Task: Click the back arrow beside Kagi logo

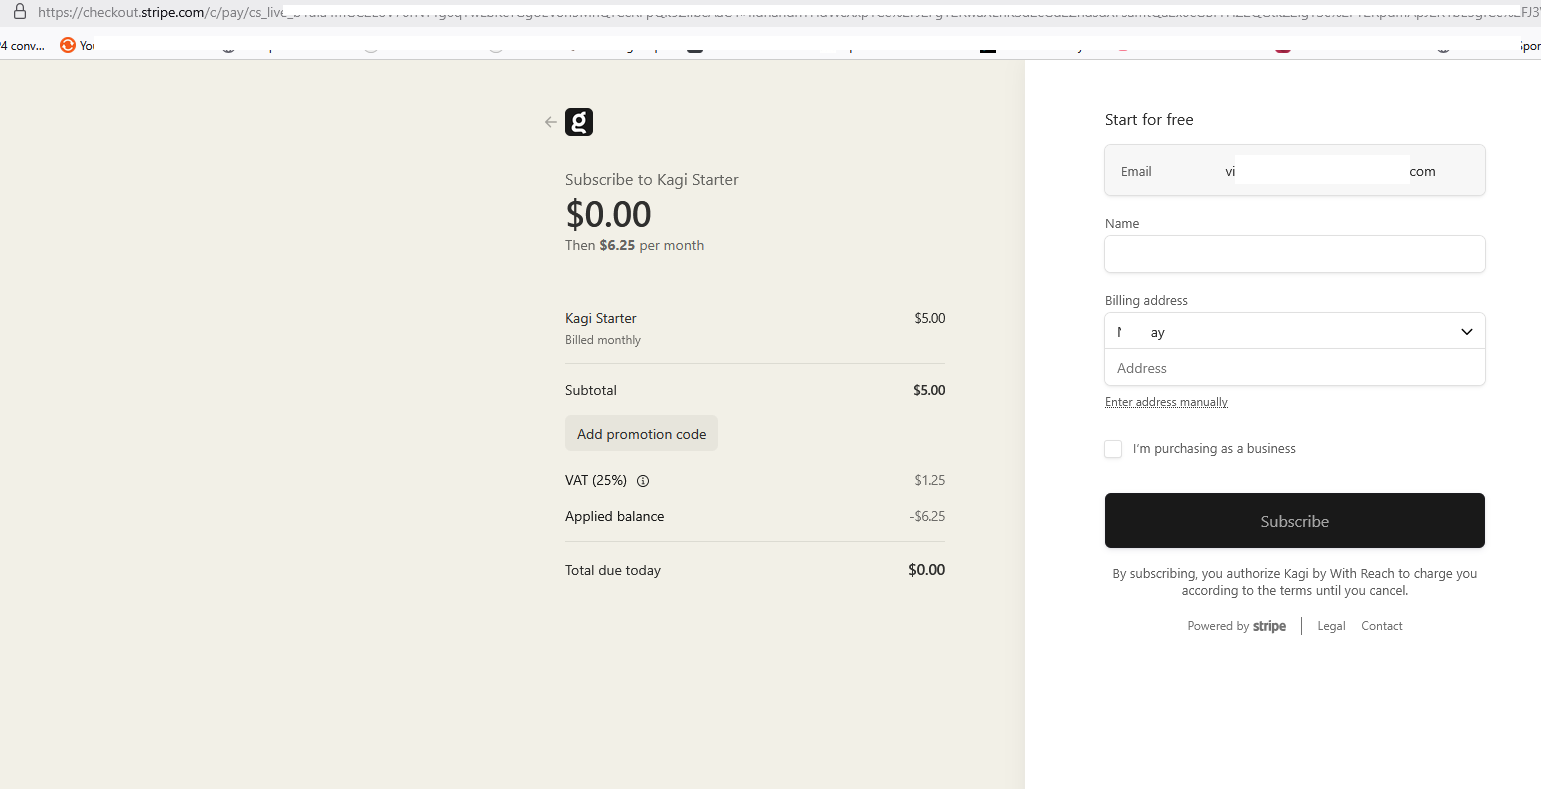Action: pos(550,122)
